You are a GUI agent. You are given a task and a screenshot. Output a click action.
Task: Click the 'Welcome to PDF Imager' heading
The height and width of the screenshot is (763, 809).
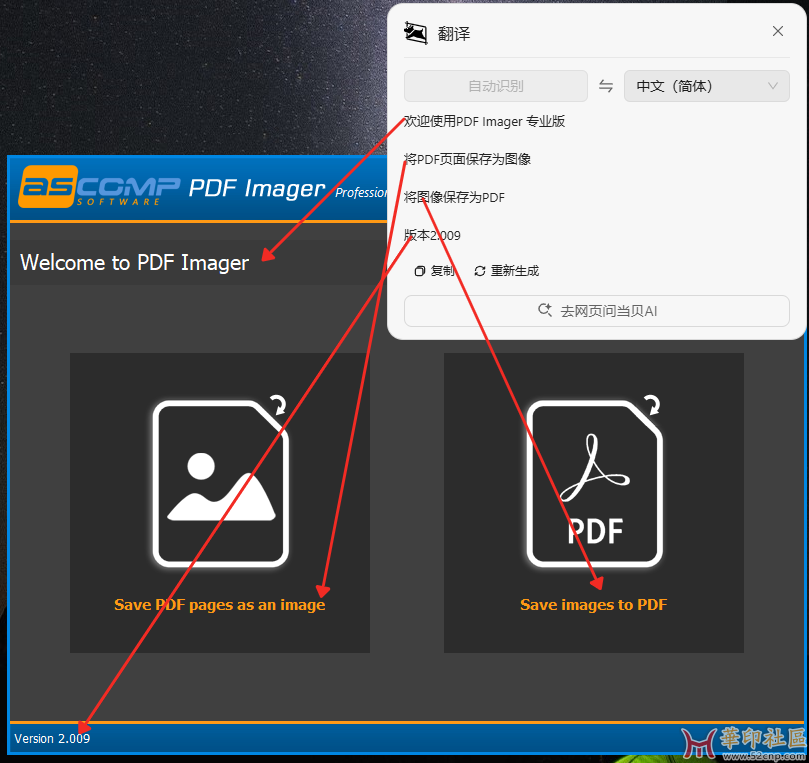click(134, 263)
